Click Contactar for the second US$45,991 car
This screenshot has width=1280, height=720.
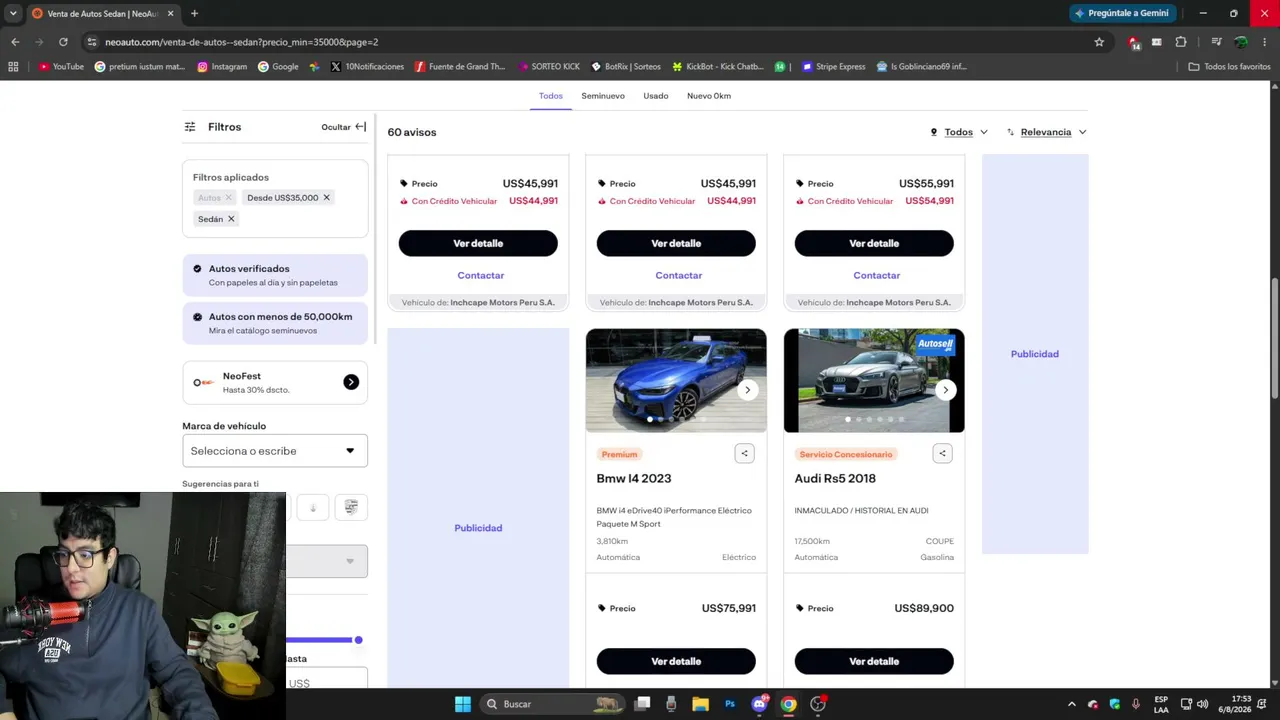[679, 275]
